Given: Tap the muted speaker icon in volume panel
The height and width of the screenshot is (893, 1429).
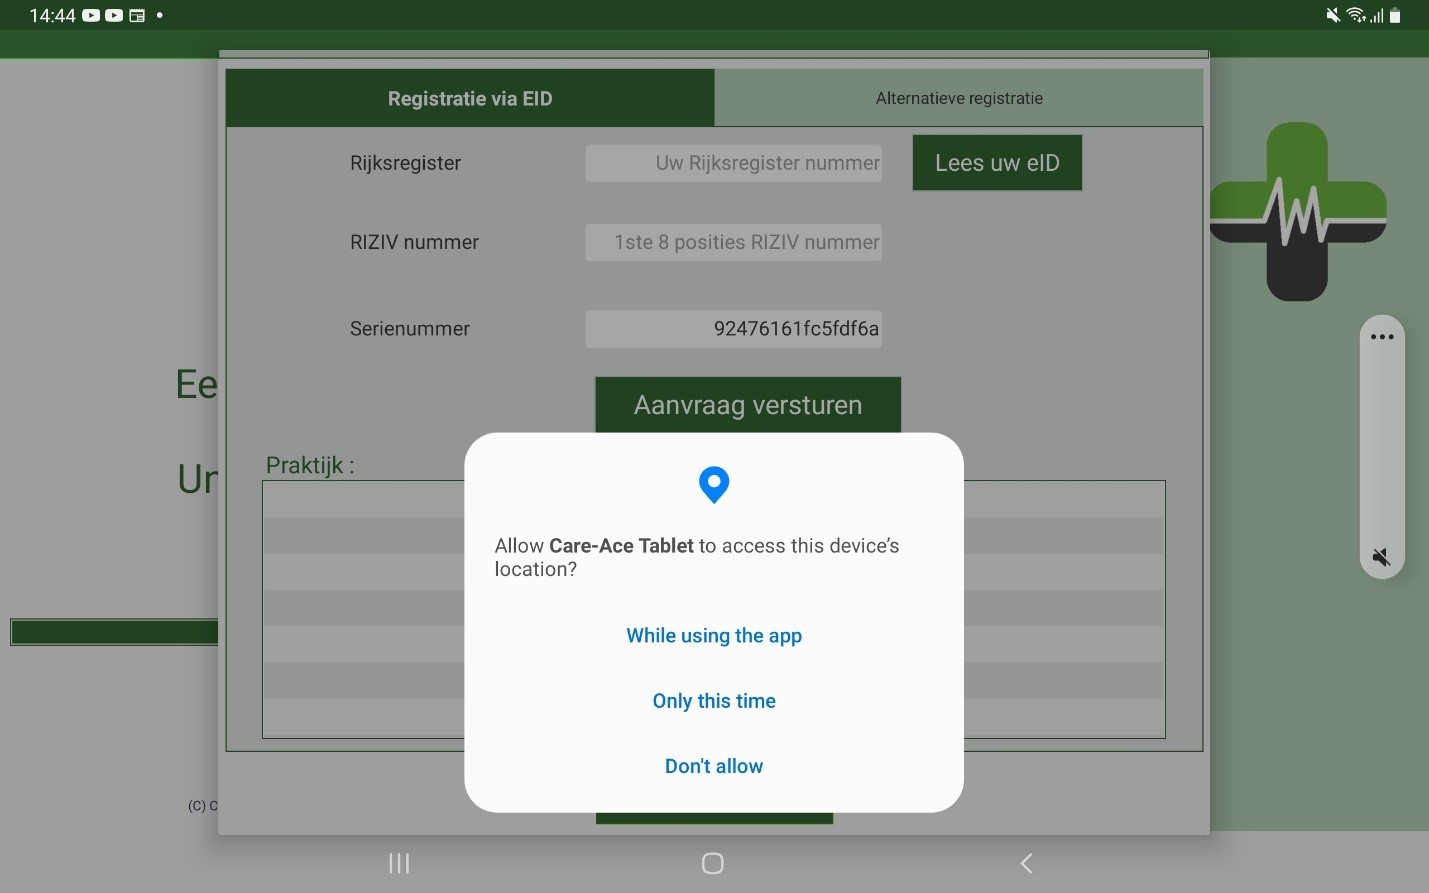Looking at the screenshot, I should click(x=1382, y=557).
